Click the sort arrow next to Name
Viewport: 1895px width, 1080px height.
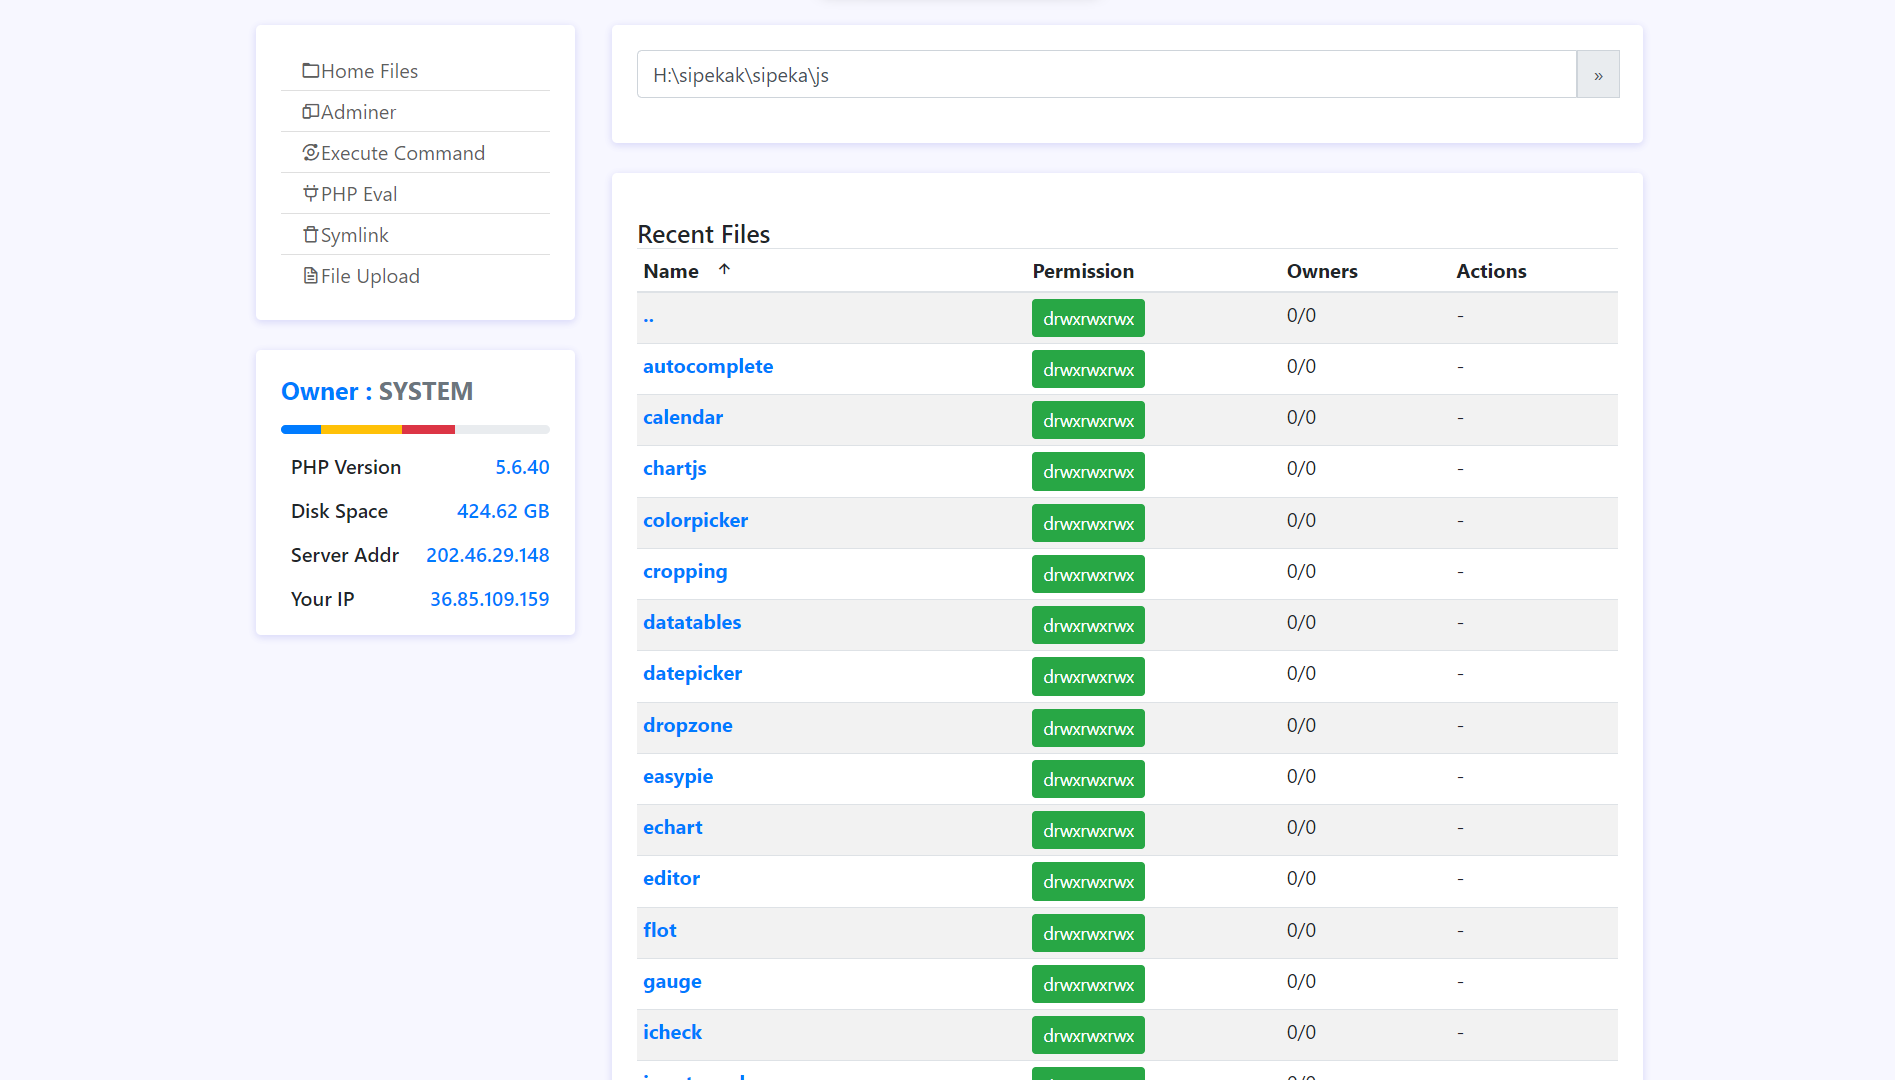[x=724, y=270]
